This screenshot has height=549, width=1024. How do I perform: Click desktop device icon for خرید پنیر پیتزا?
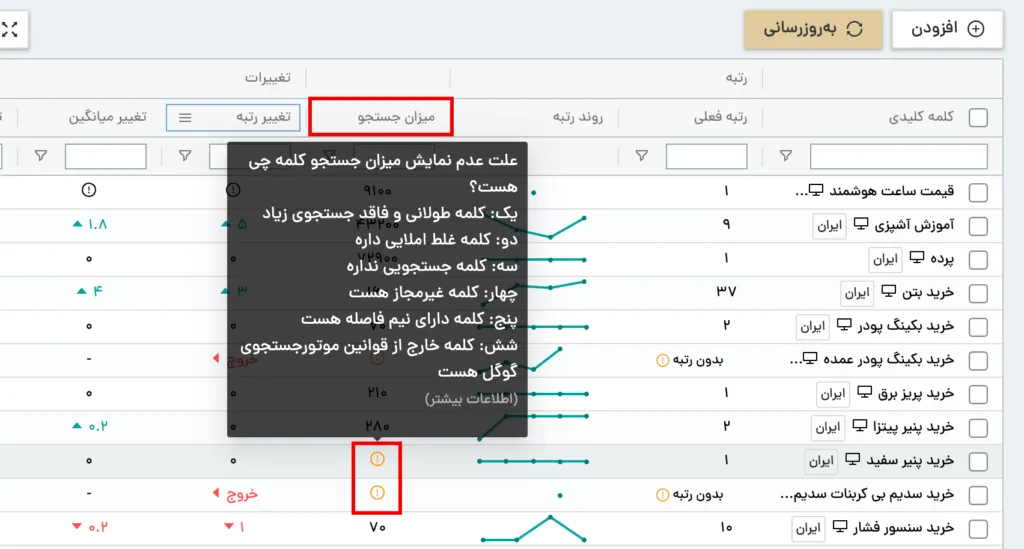click(x=860, y=426)
